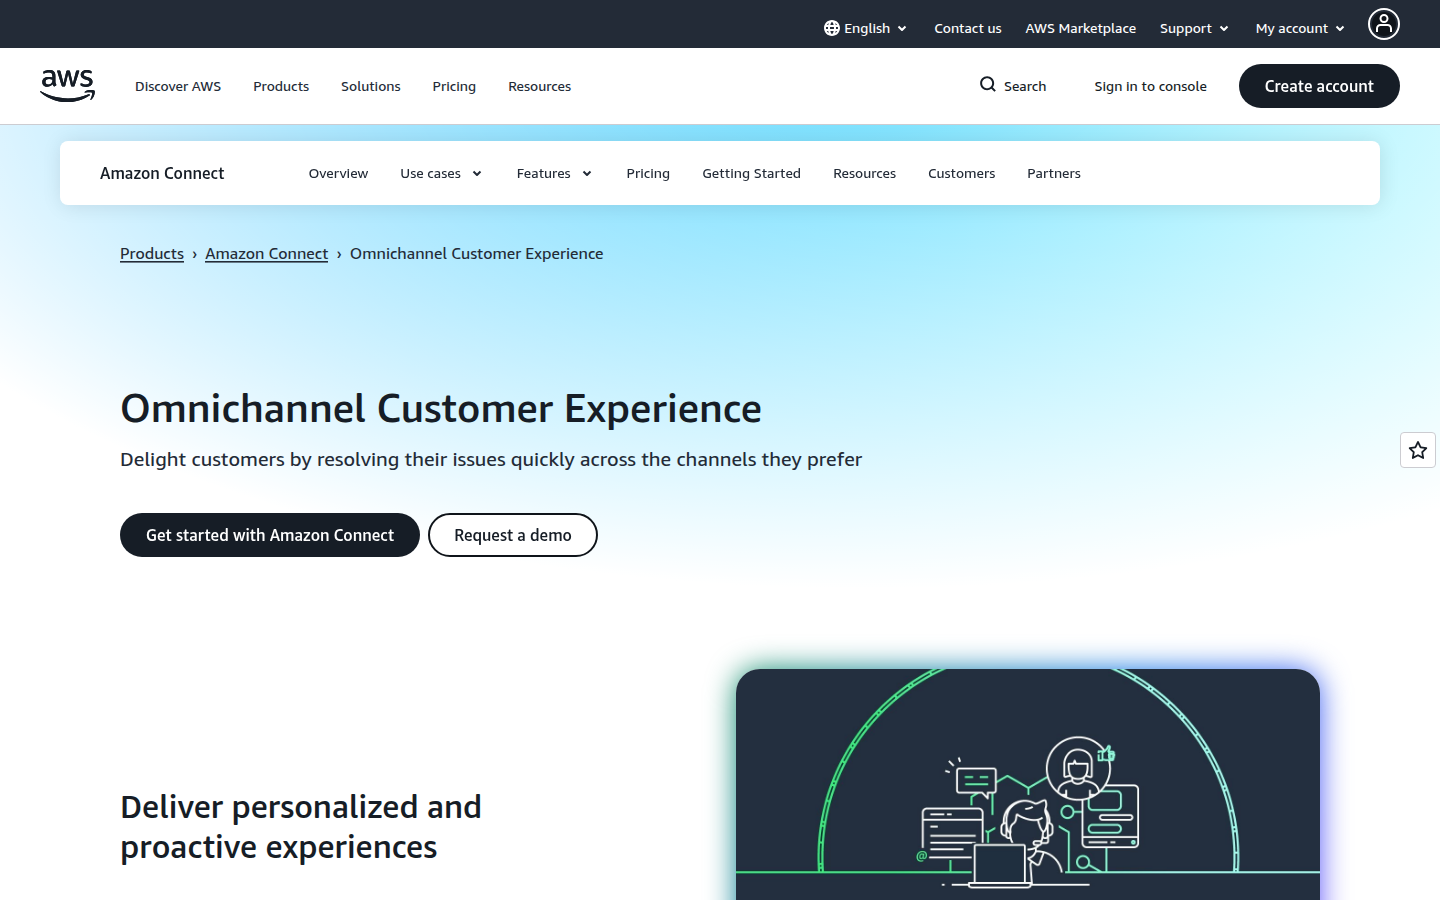The width and height of the screenshot is (1440, 900).
Task: Open the Solutions menu
Action: click(x=370, y=86)
